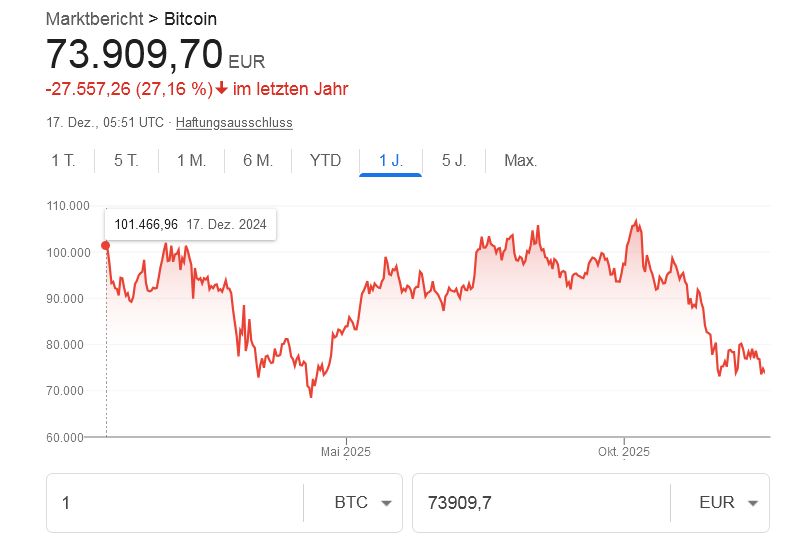Image resolution: width=793 pixels, height=542 pixels.
Task: Click the EUR amount field showing 73909,7
Action: click(540, 503)
